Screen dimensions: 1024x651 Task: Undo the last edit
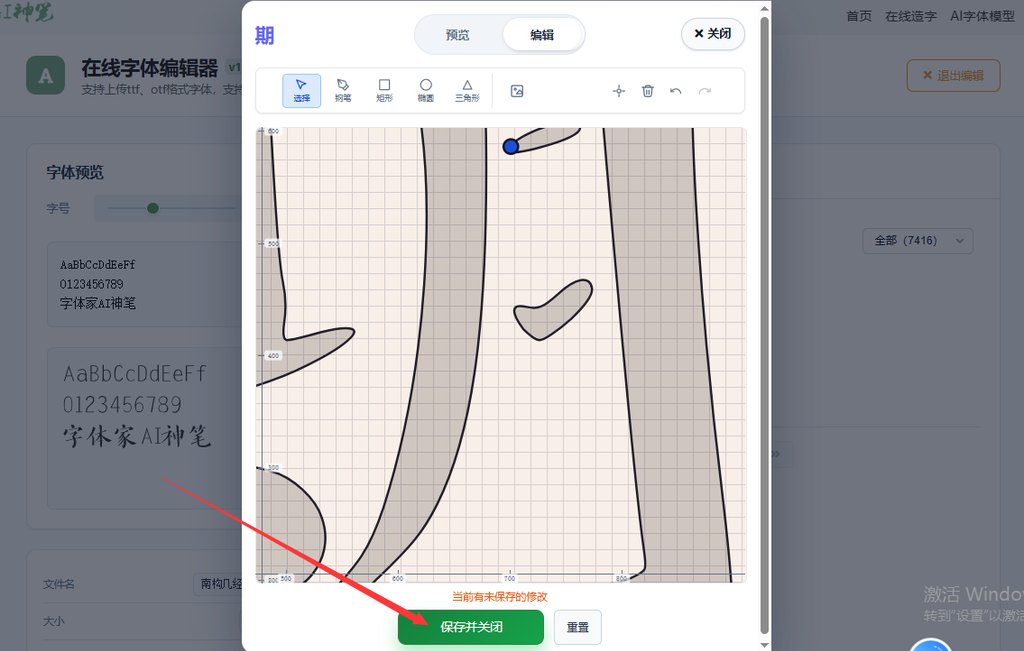(x=676, y=91)
